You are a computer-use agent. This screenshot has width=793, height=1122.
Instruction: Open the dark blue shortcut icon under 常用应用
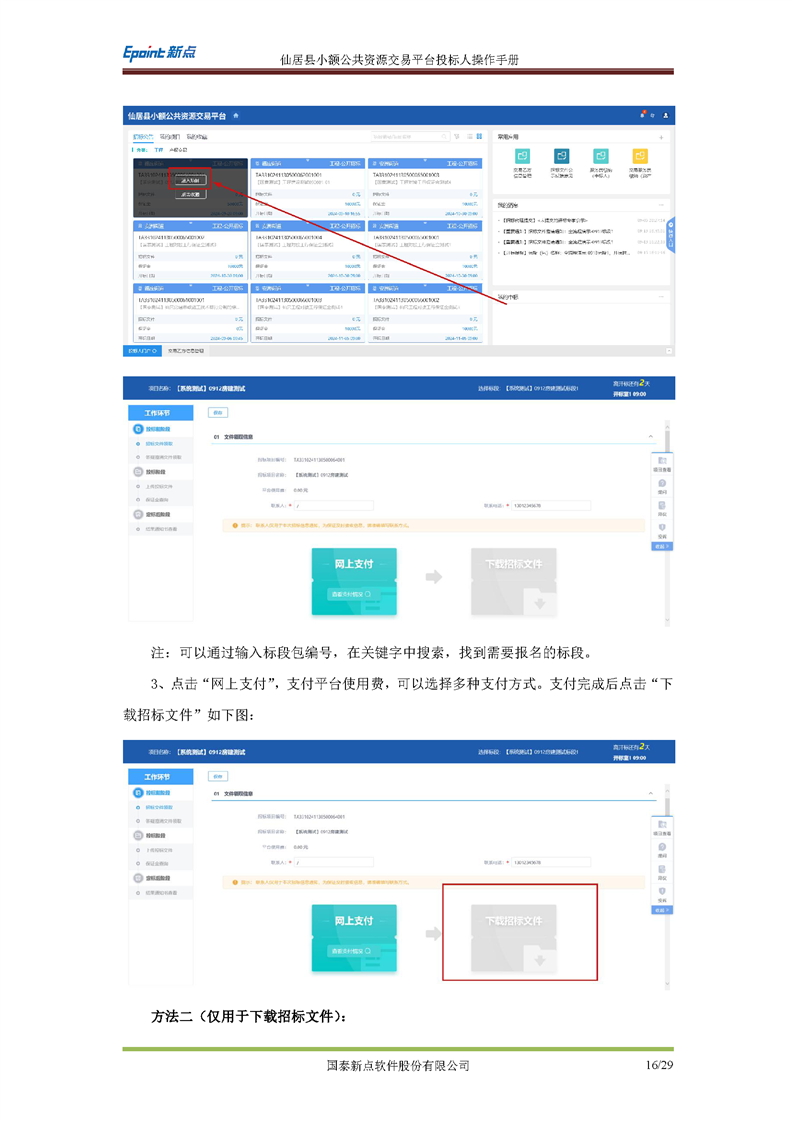(x=562, y=156)
